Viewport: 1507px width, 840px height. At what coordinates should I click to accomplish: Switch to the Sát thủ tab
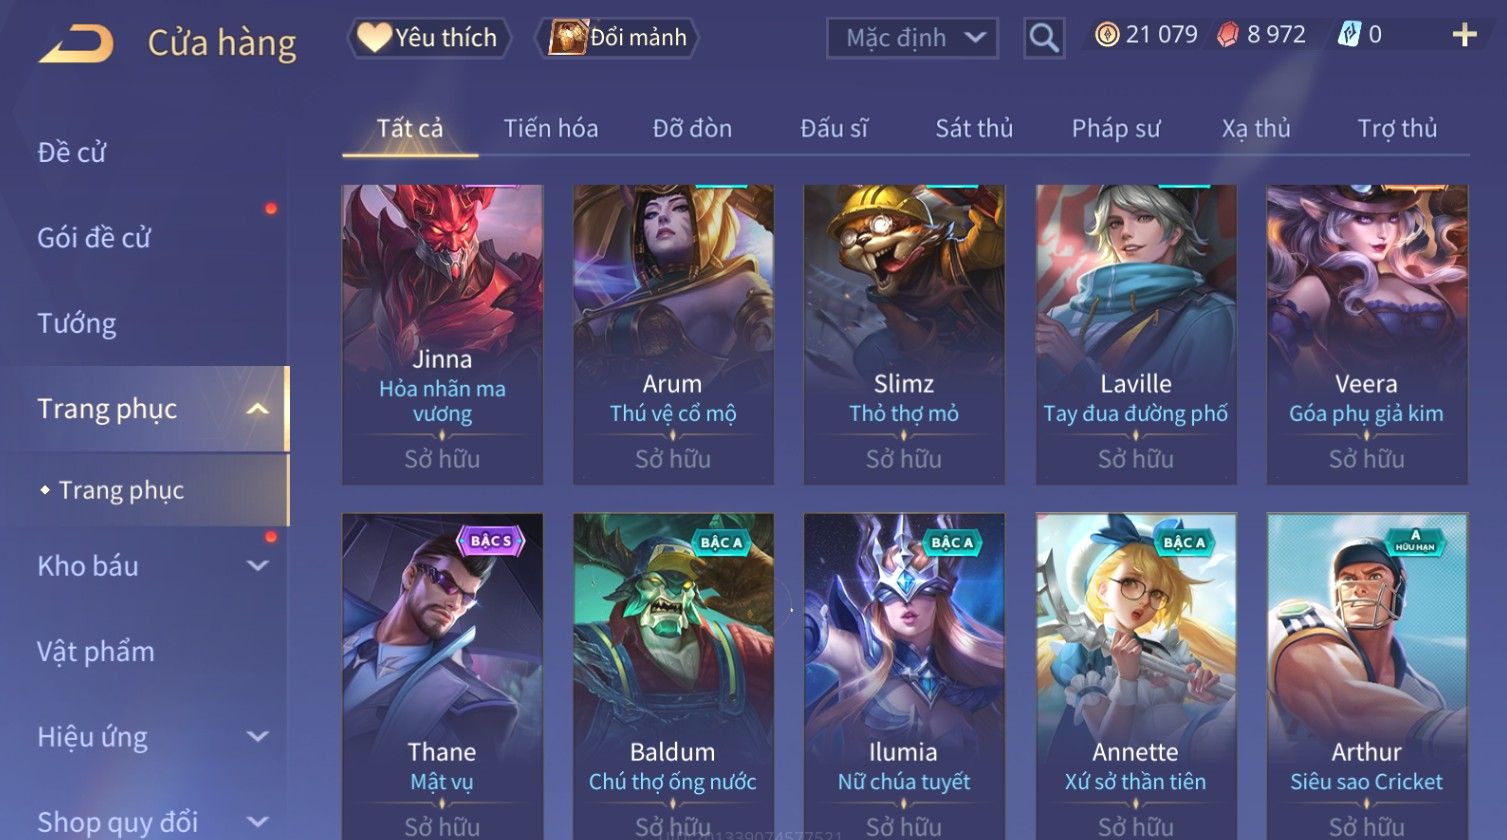point(974,129)
